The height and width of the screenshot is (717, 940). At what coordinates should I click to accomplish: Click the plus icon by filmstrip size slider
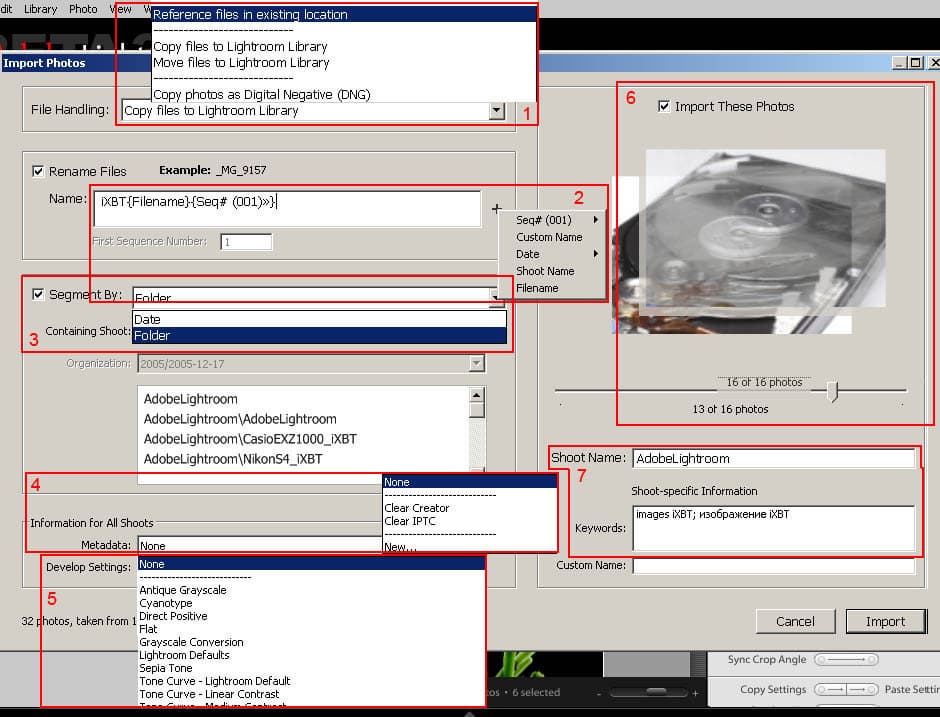[x=695, y=693]
